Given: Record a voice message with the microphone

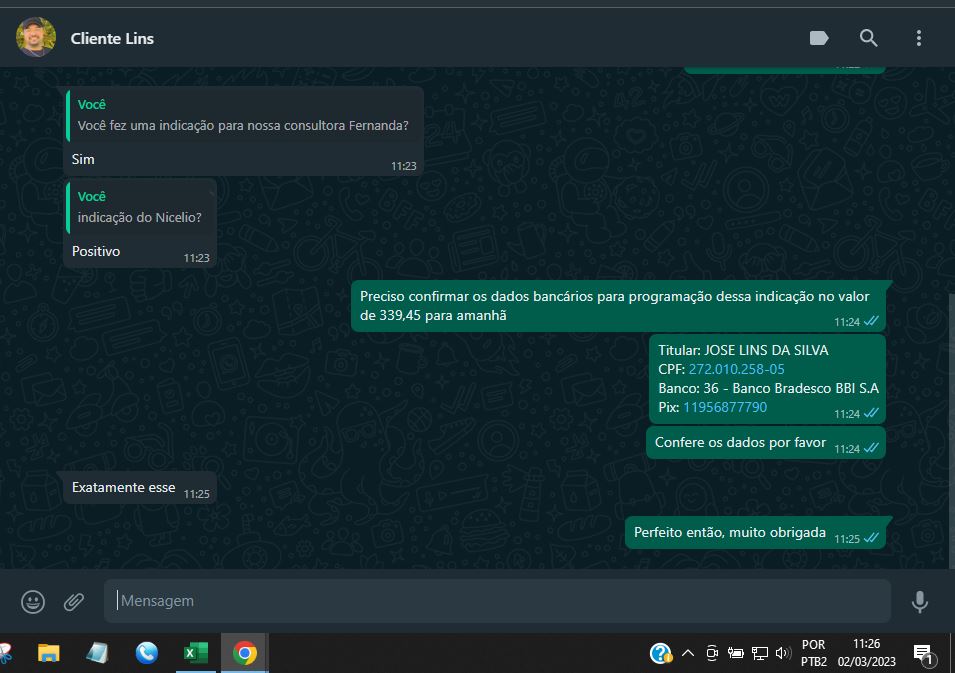Looking at the screenshot, I should click(x=919, y=601).
